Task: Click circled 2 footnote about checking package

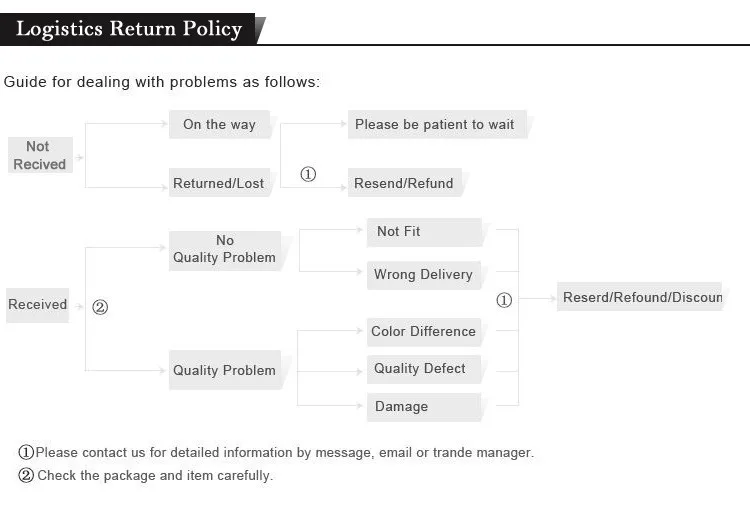Action: pos(145,475)
